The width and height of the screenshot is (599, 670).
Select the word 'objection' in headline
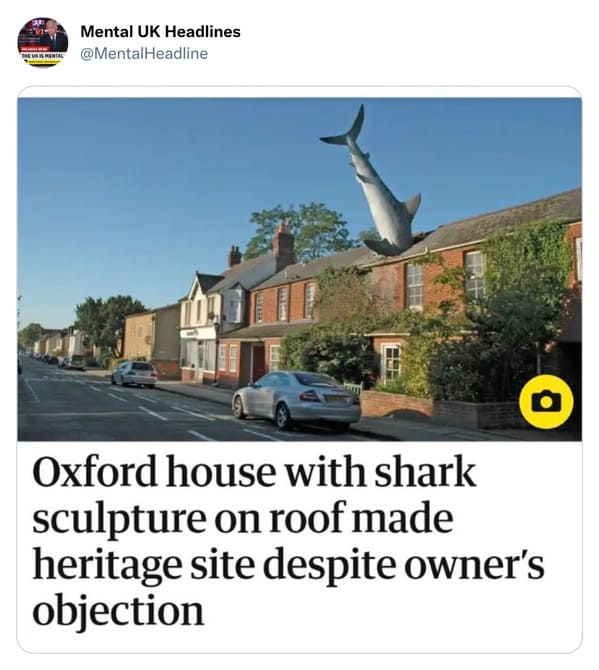[118, 611]
